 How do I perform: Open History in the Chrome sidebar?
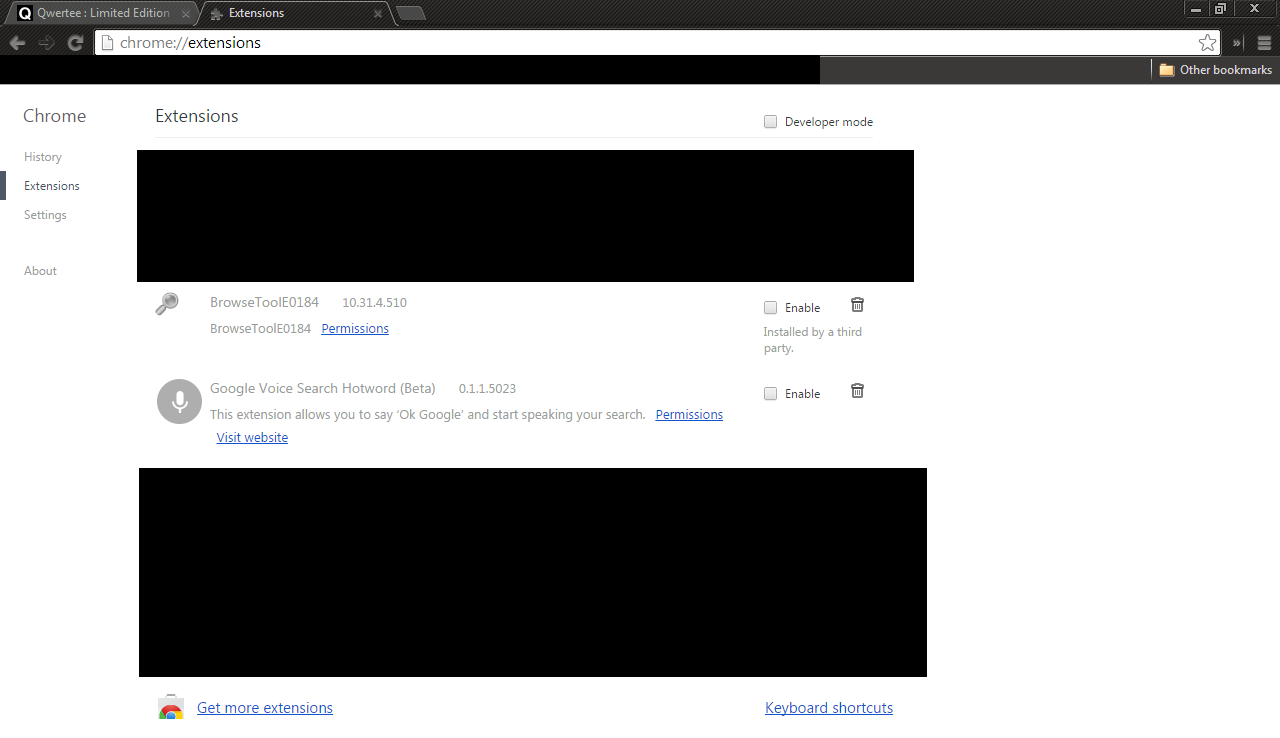[x=43, y=157]
